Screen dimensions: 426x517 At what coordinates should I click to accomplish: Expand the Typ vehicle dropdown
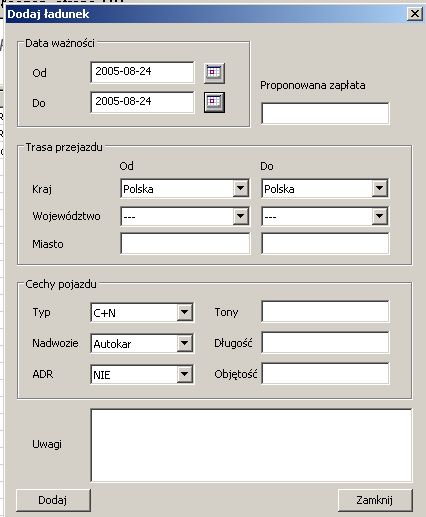pyautogui.click(x=184, y=312)
